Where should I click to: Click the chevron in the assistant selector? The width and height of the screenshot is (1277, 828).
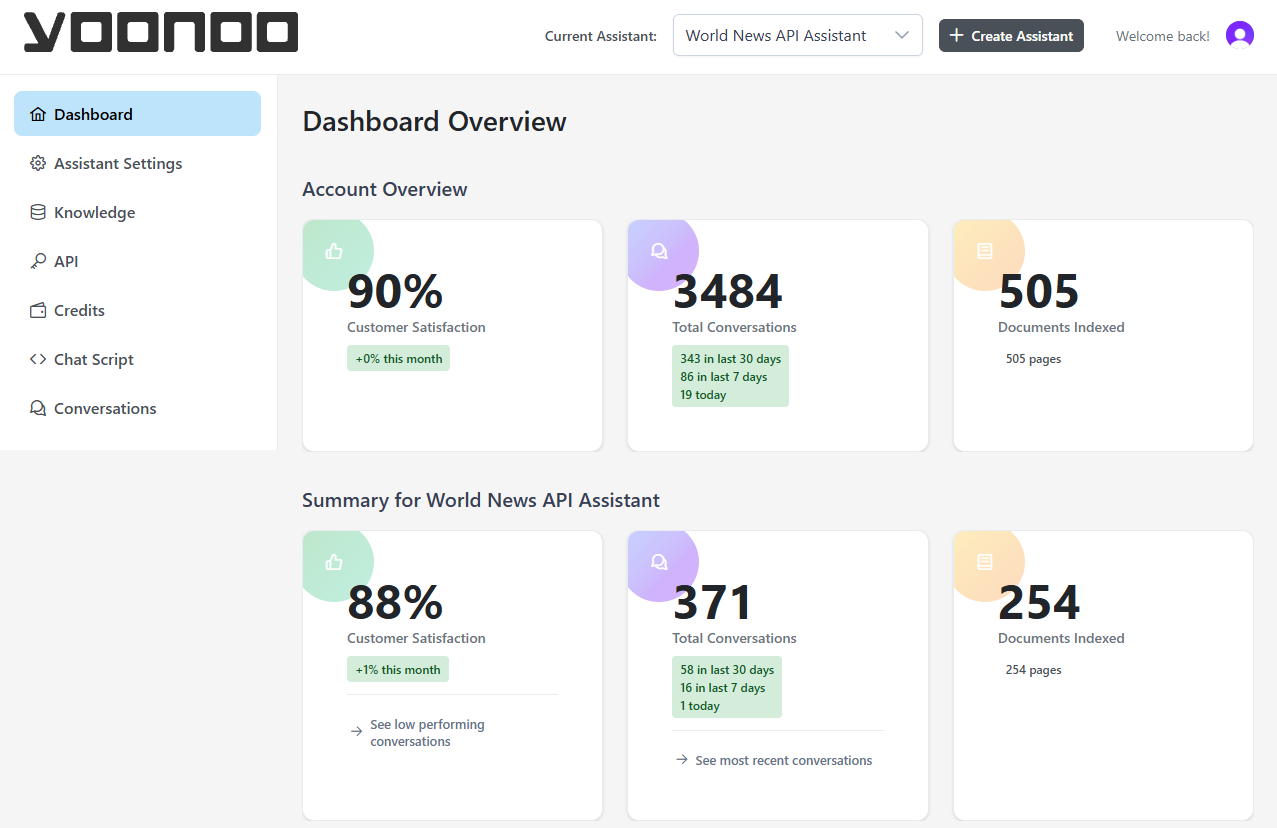click(902, 35)
